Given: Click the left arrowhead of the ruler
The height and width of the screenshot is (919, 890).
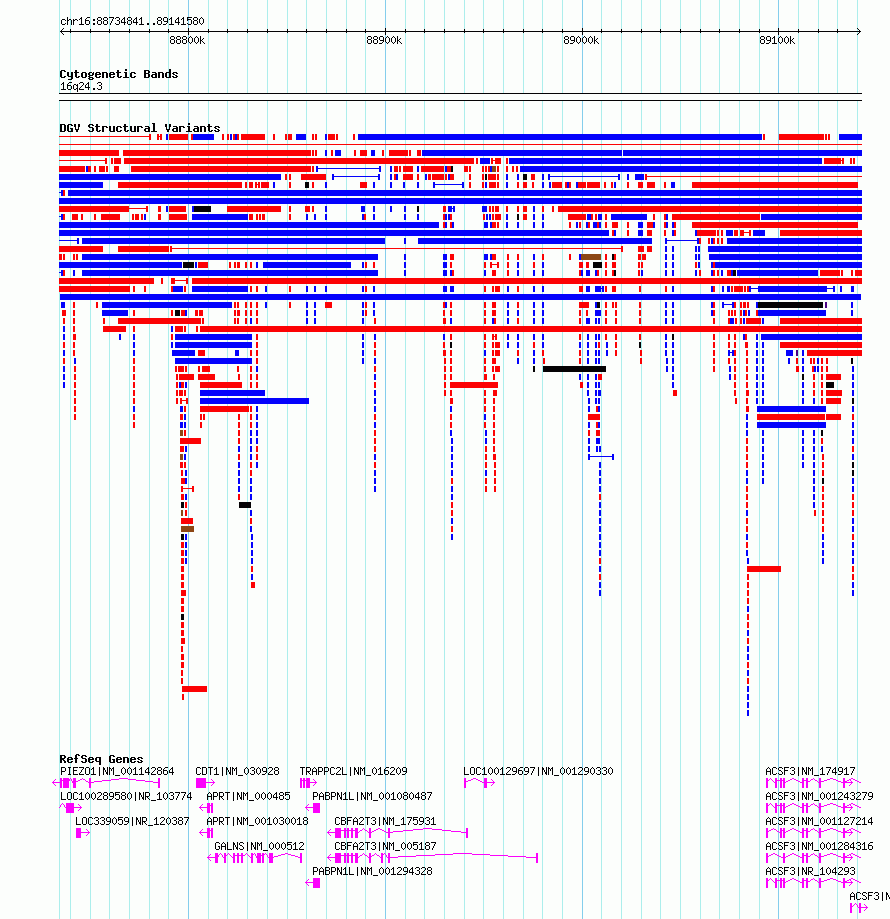Looking at the screenshot, I should [x=62, y=31].
